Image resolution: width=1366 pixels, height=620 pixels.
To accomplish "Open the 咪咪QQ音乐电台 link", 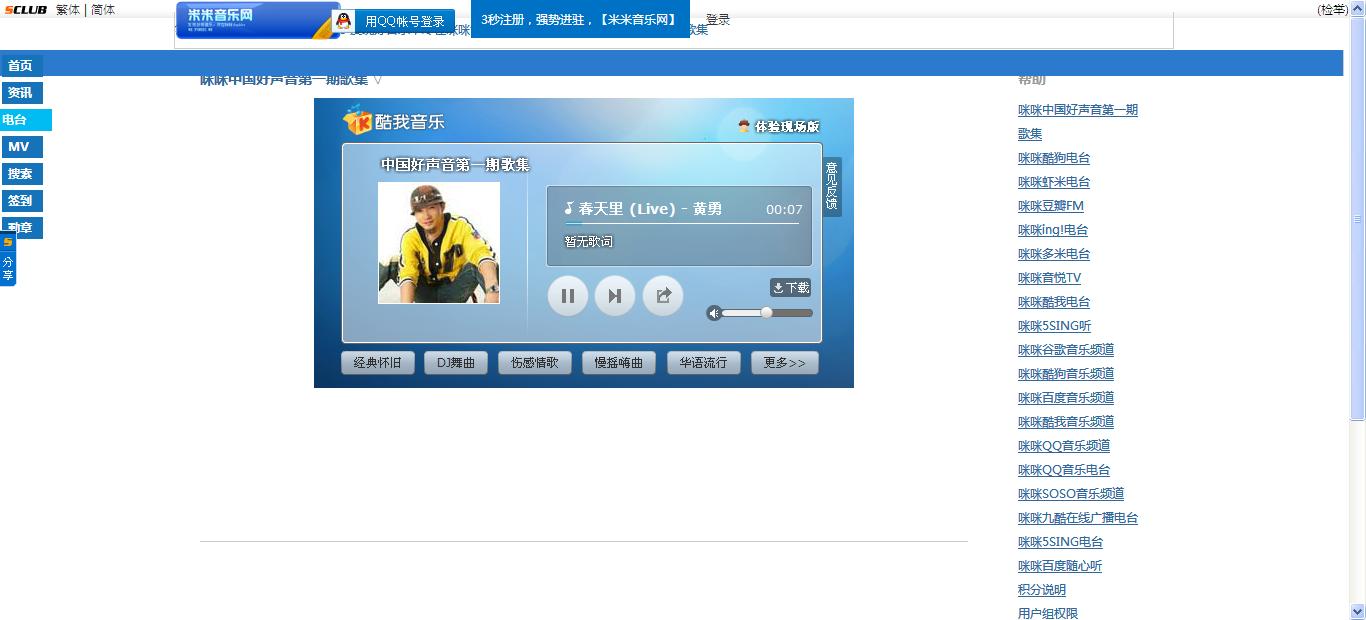I will 1064,470.
